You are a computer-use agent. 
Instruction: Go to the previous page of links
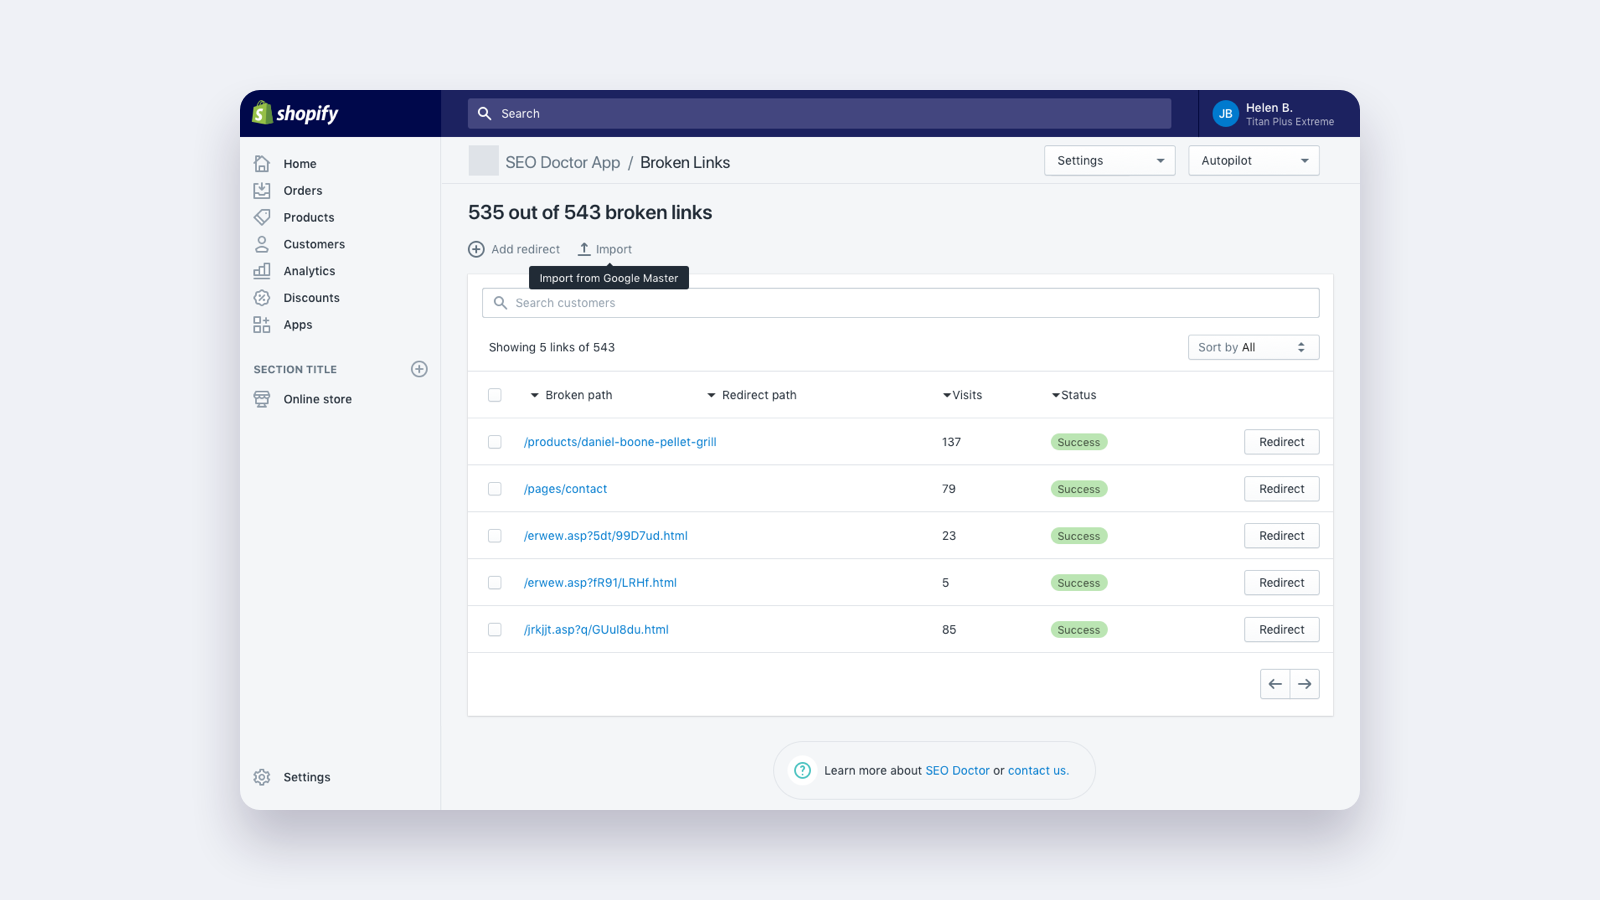coord(1275,684)
